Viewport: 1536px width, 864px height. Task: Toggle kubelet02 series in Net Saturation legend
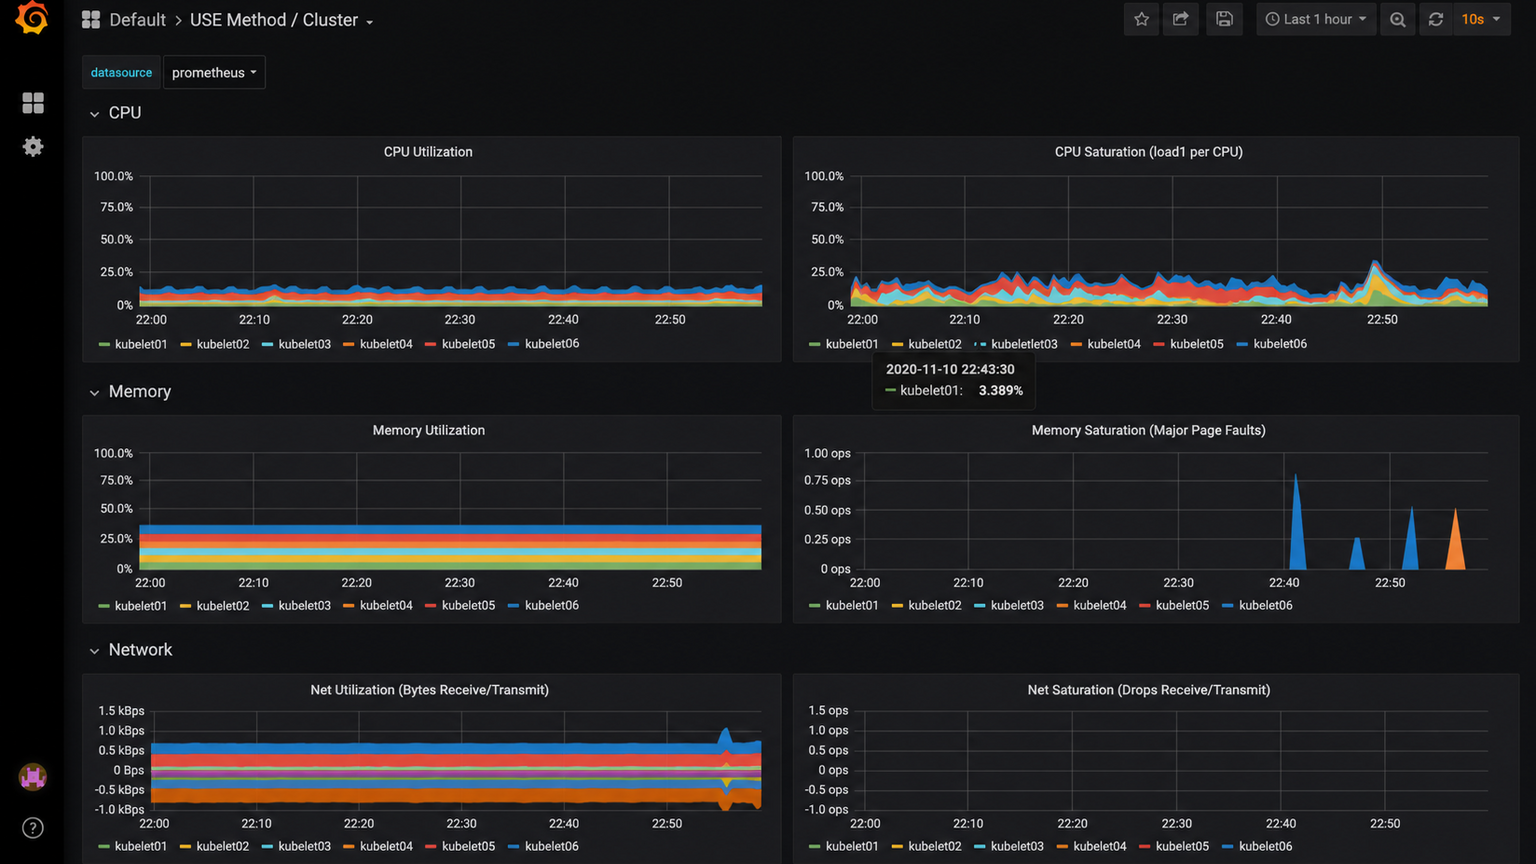coord(935,847)
